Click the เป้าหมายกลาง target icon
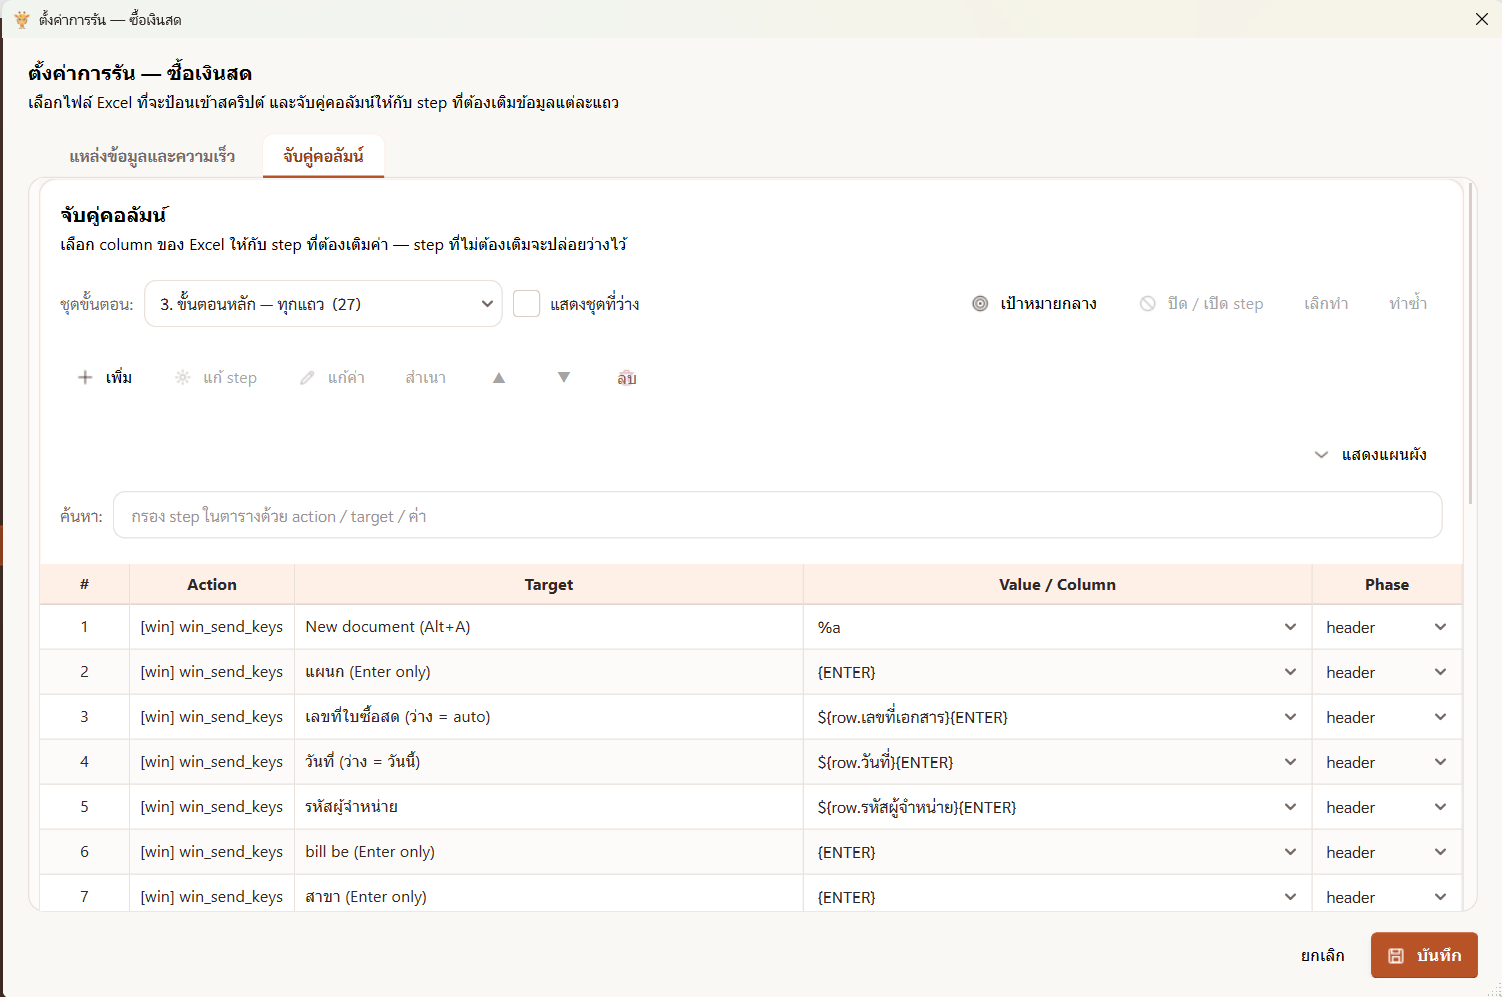The height and width of the screenshot is (997, 1502). (x=980, y=303)
